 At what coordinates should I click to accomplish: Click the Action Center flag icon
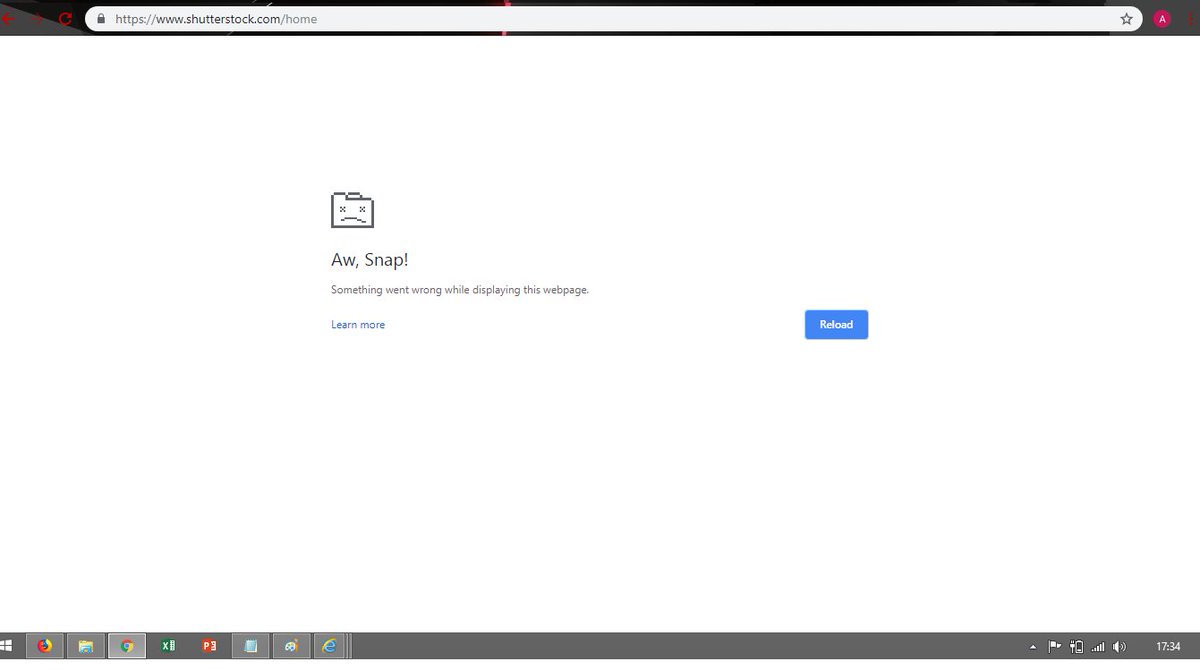pos(1055,646)
